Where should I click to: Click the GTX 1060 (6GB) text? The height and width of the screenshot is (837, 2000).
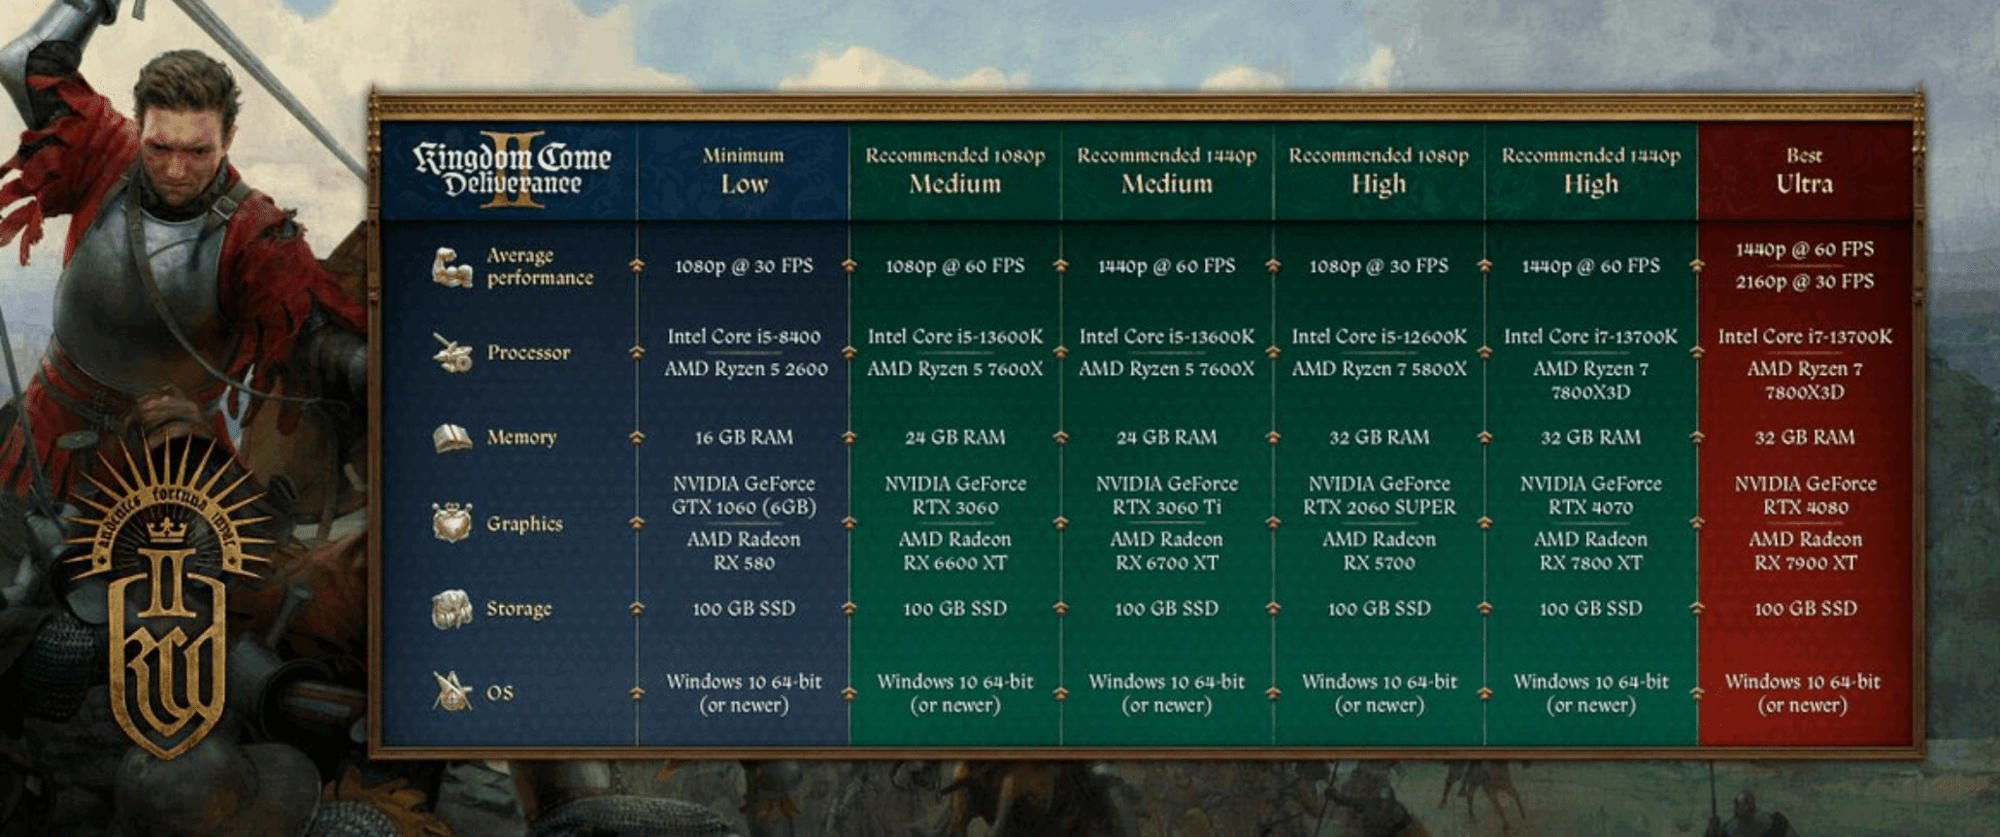[x=743, y=507]
